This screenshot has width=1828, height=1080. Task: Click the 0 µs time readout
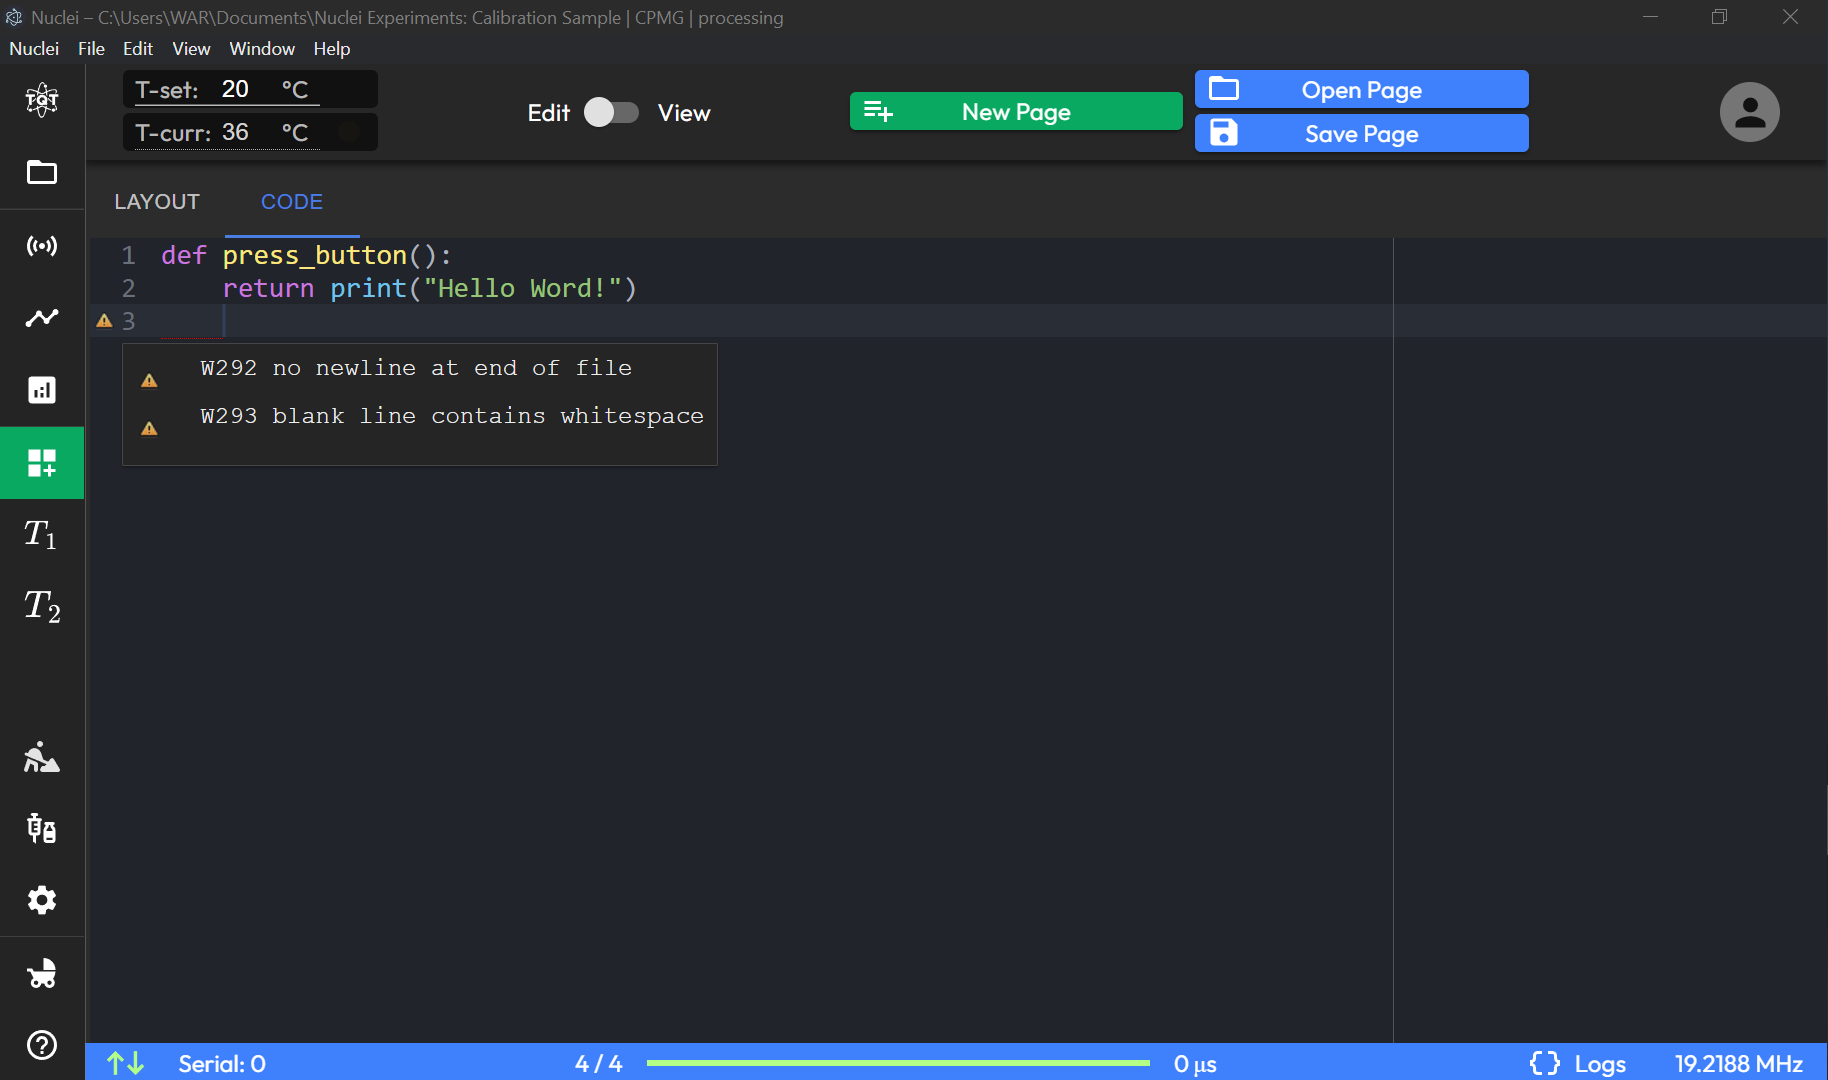[1195, 1064]
